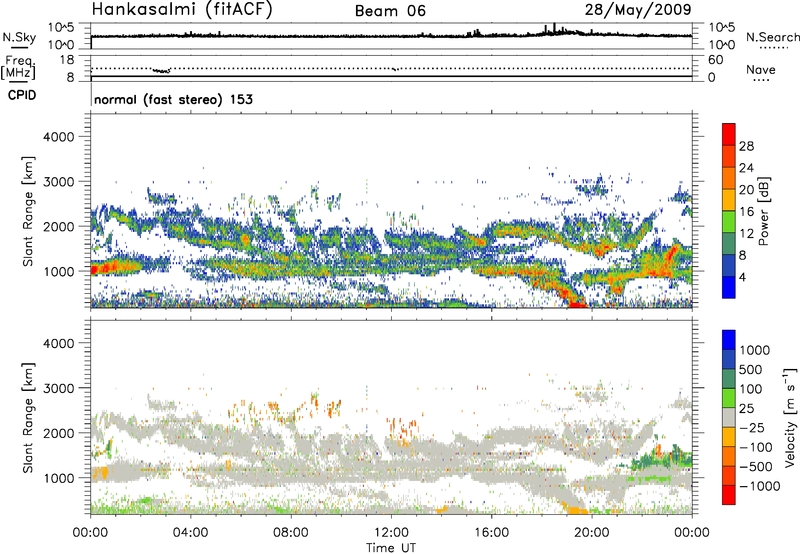Click the 1000 tick of the velocity panel

click(x=58, y=479)
